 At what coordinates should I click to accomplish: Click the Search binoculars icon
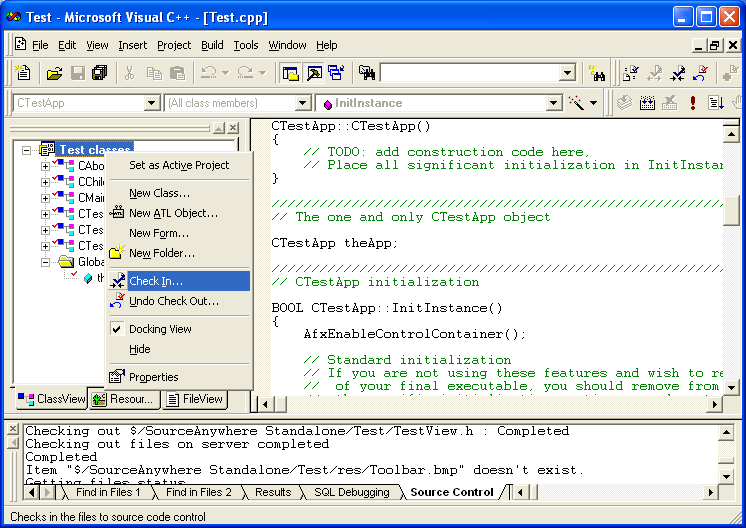pyautogui.click(x=597, y=73)
